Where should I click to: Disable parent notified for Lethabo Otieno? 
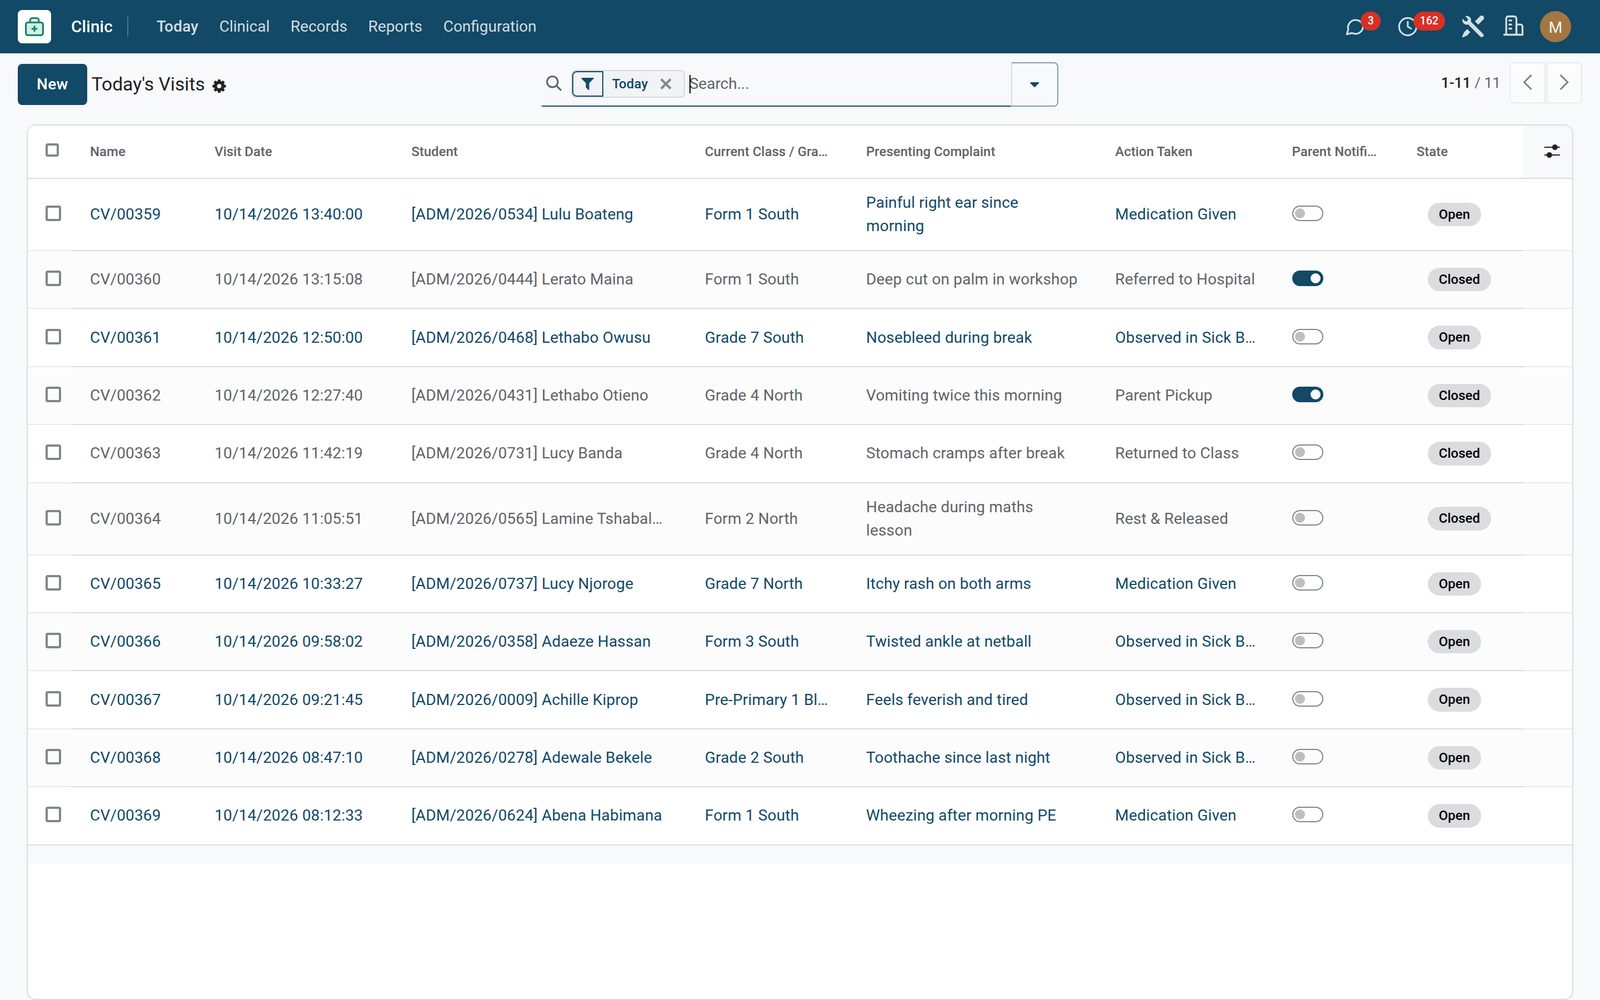(1307, 395)
